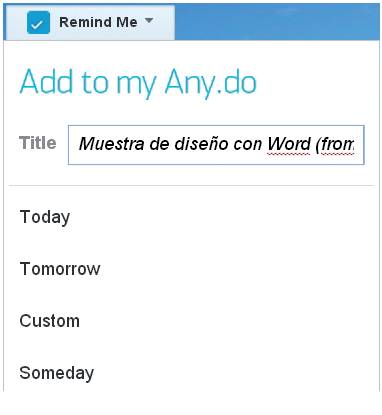Click the underlined '(from' text in title
The image size is (382, 415).
(x=334, y=145)
